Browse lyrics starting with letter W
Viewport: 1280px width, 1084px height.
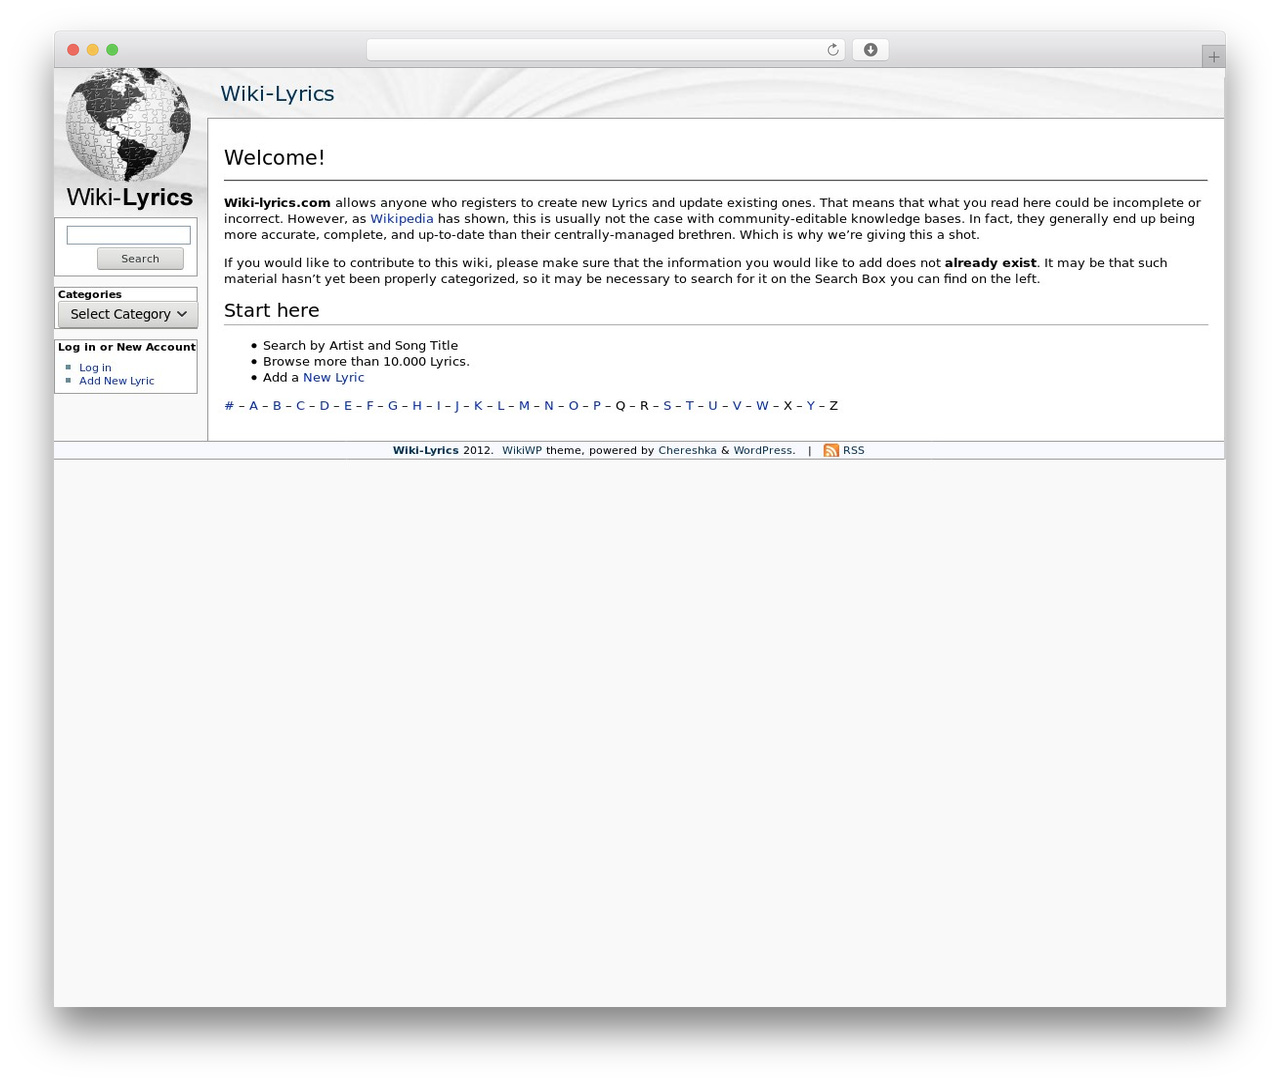(762, 406)
